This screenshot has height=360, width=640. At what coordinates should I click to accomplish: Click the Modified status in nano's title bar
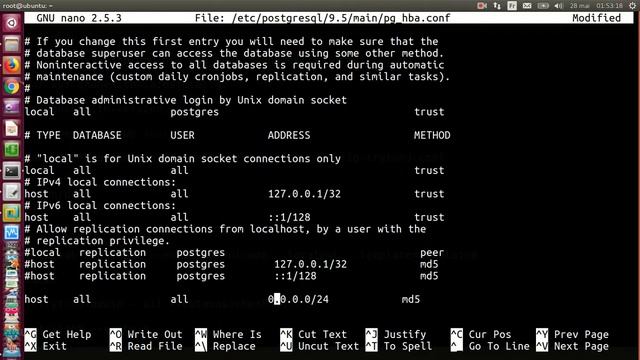(x=596, y=18)
